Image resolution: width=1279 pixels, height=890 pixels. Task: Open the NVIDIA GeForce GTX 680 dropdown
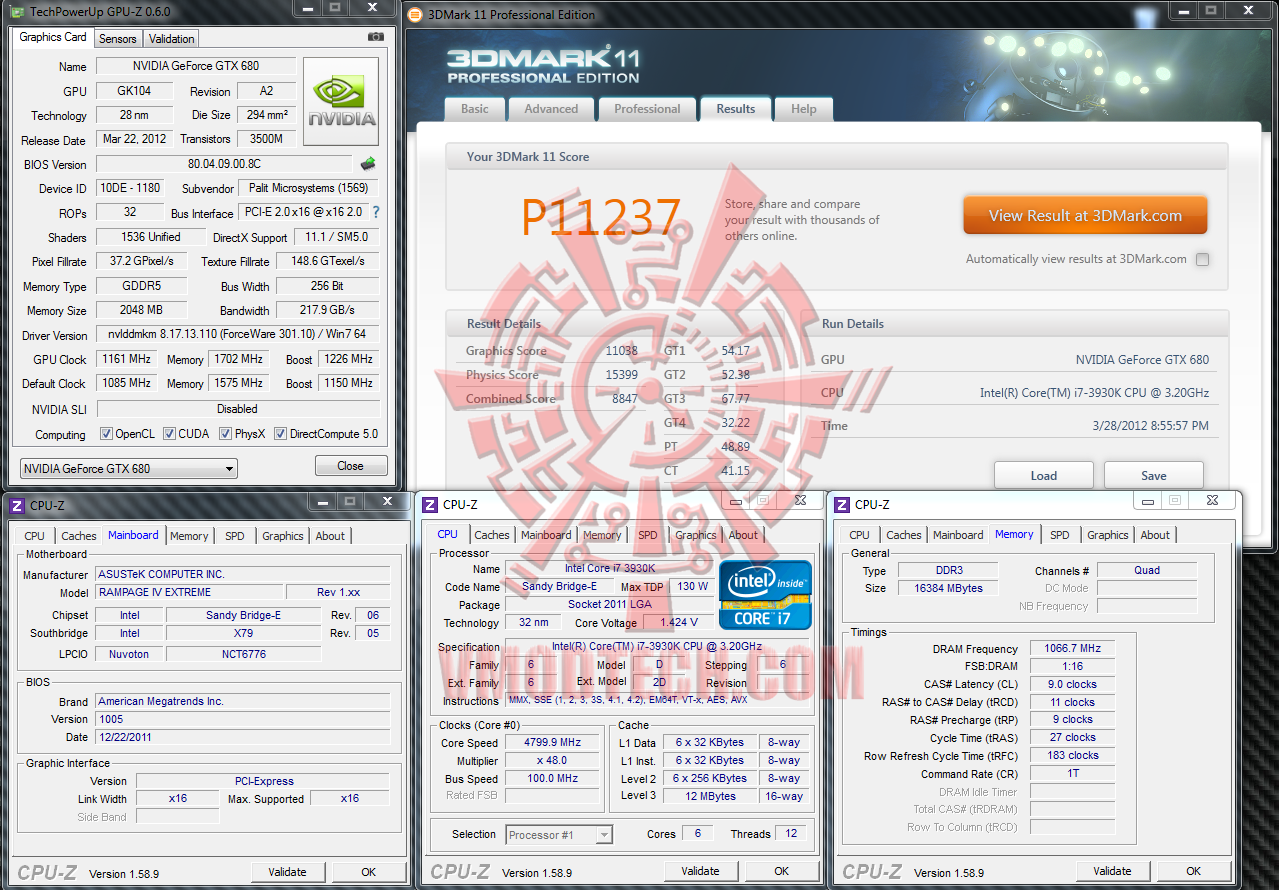pyautogui.click(x=129, y=468)
